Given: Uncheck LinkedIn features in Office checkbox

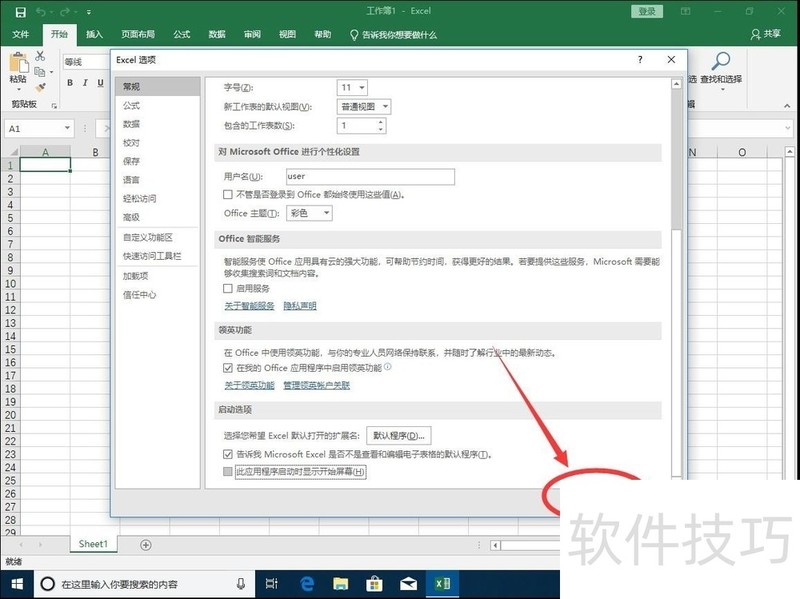Looking at the screenshot, I should click(228, 367).
